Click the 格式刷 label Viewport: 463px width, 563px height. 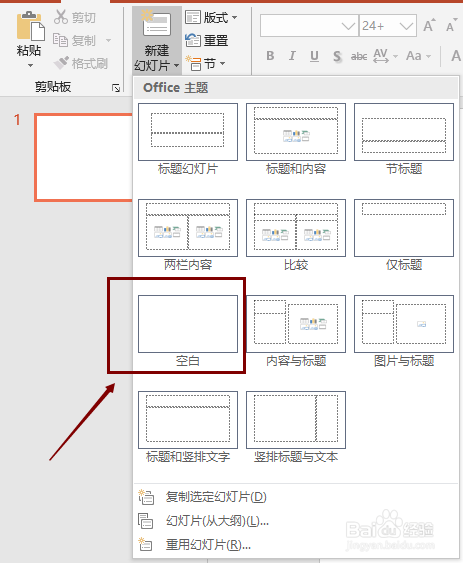89,64
